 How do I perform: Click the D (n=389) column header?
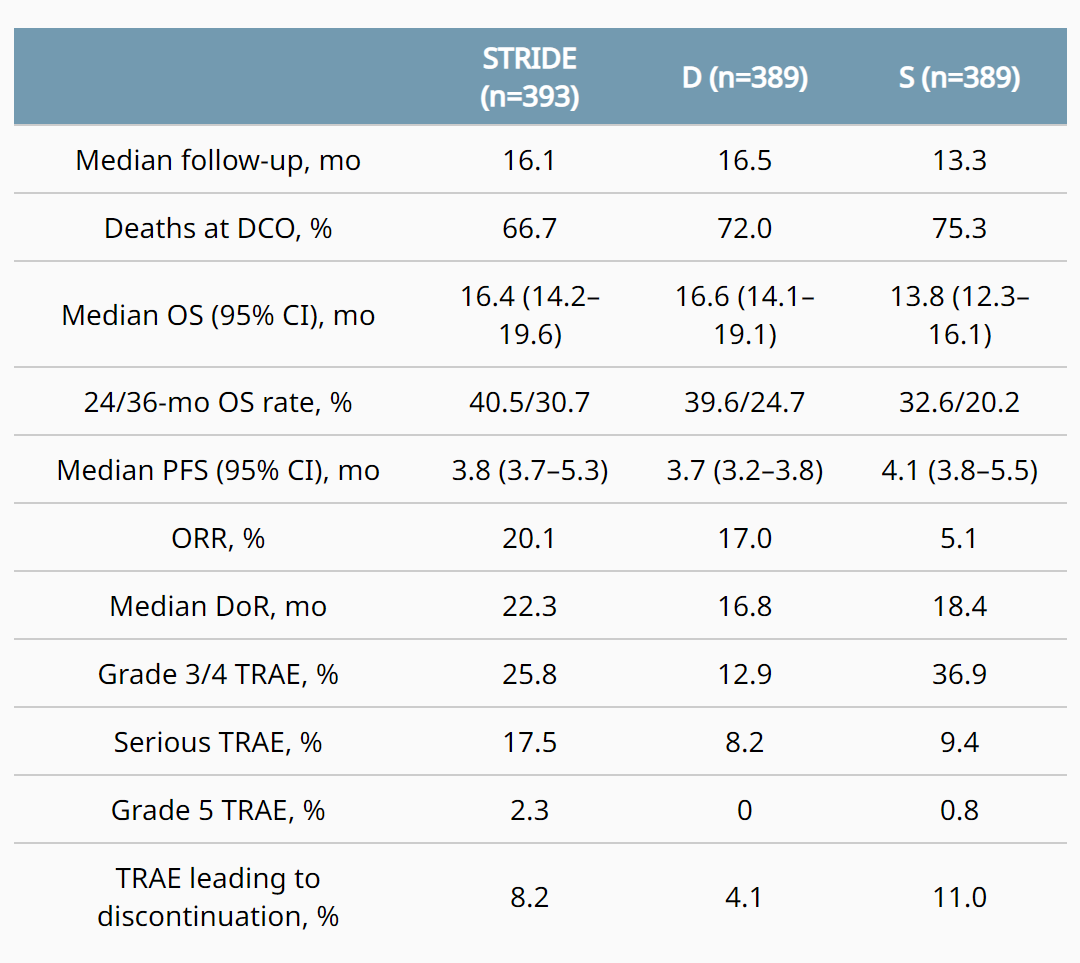(744, 78)
